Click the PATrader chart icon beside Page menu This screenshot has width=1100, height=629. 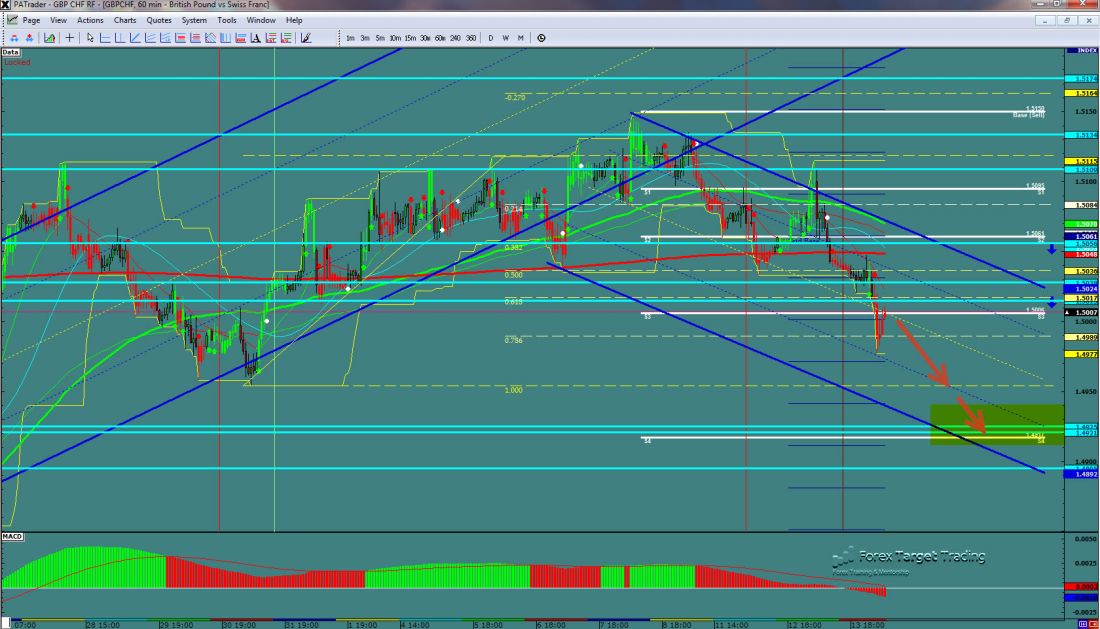pos(10,20)
